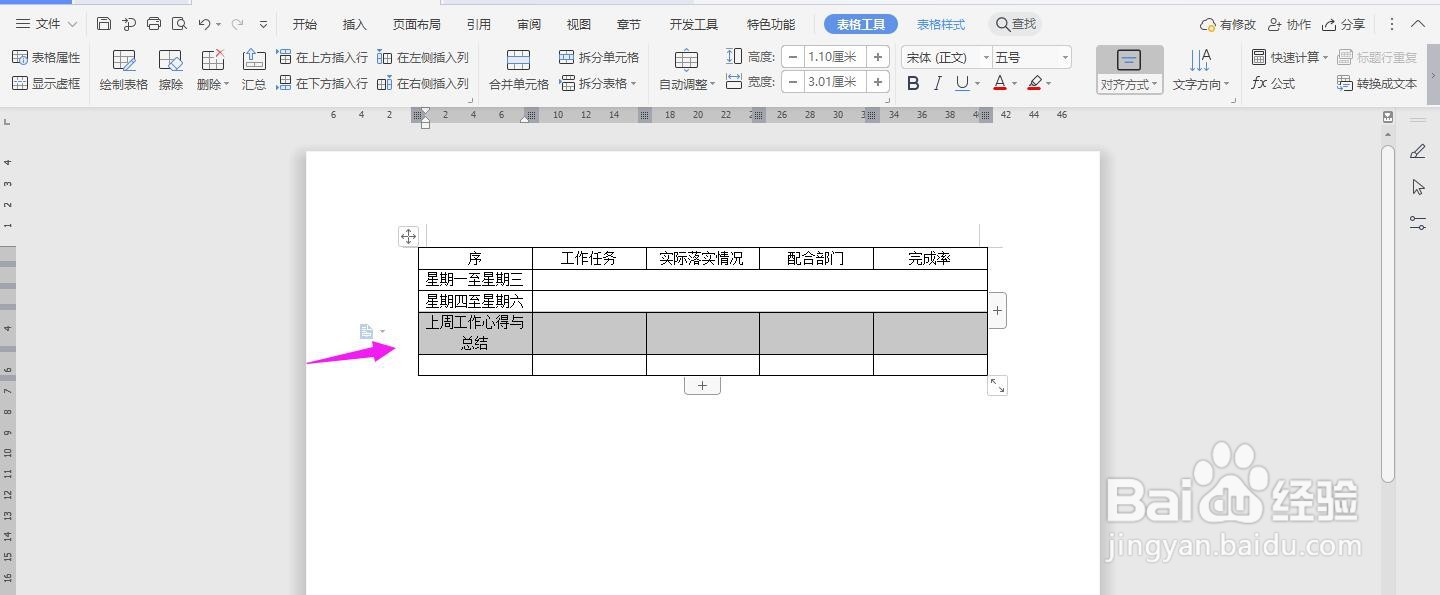Select the 绘制表格 draw table tool
This screenshot has width=1440, height=595.
(x=124, y=71)
